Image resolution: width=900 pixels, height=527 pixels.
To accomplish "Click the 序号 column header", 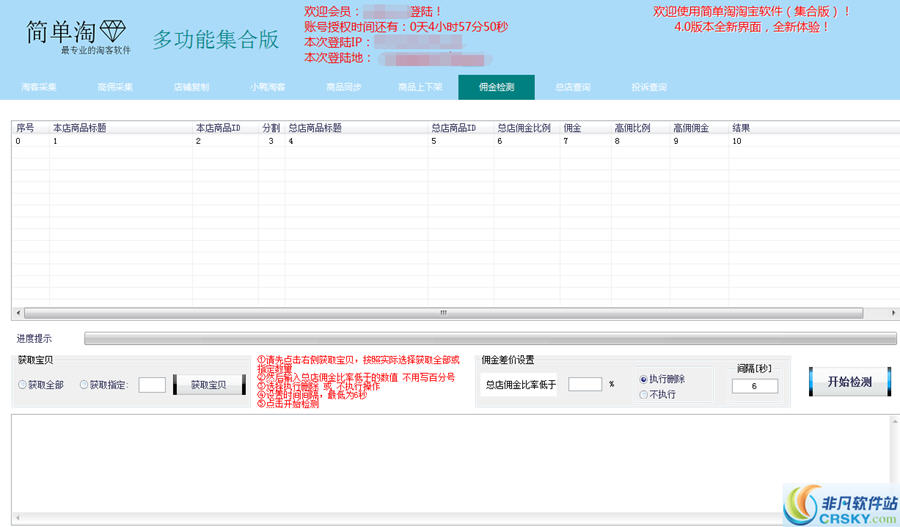I will click(30, 127).
